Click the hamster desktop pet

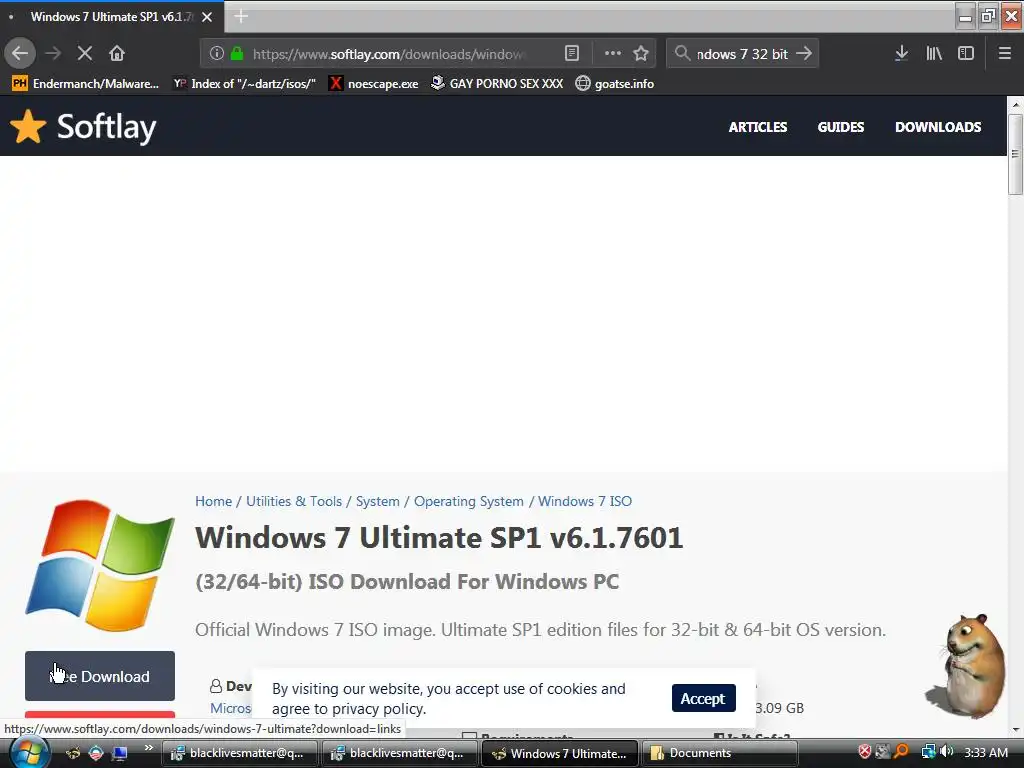[x=967, y=665]
